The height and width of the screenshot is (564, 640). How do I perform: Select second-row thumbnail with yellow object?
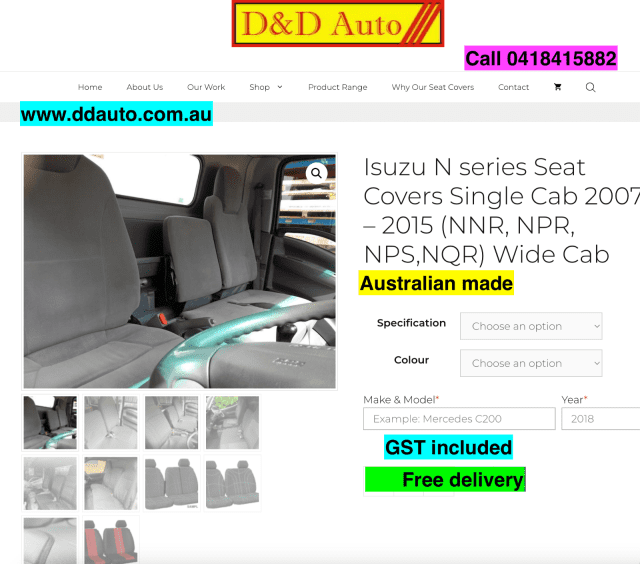[111, 483]
